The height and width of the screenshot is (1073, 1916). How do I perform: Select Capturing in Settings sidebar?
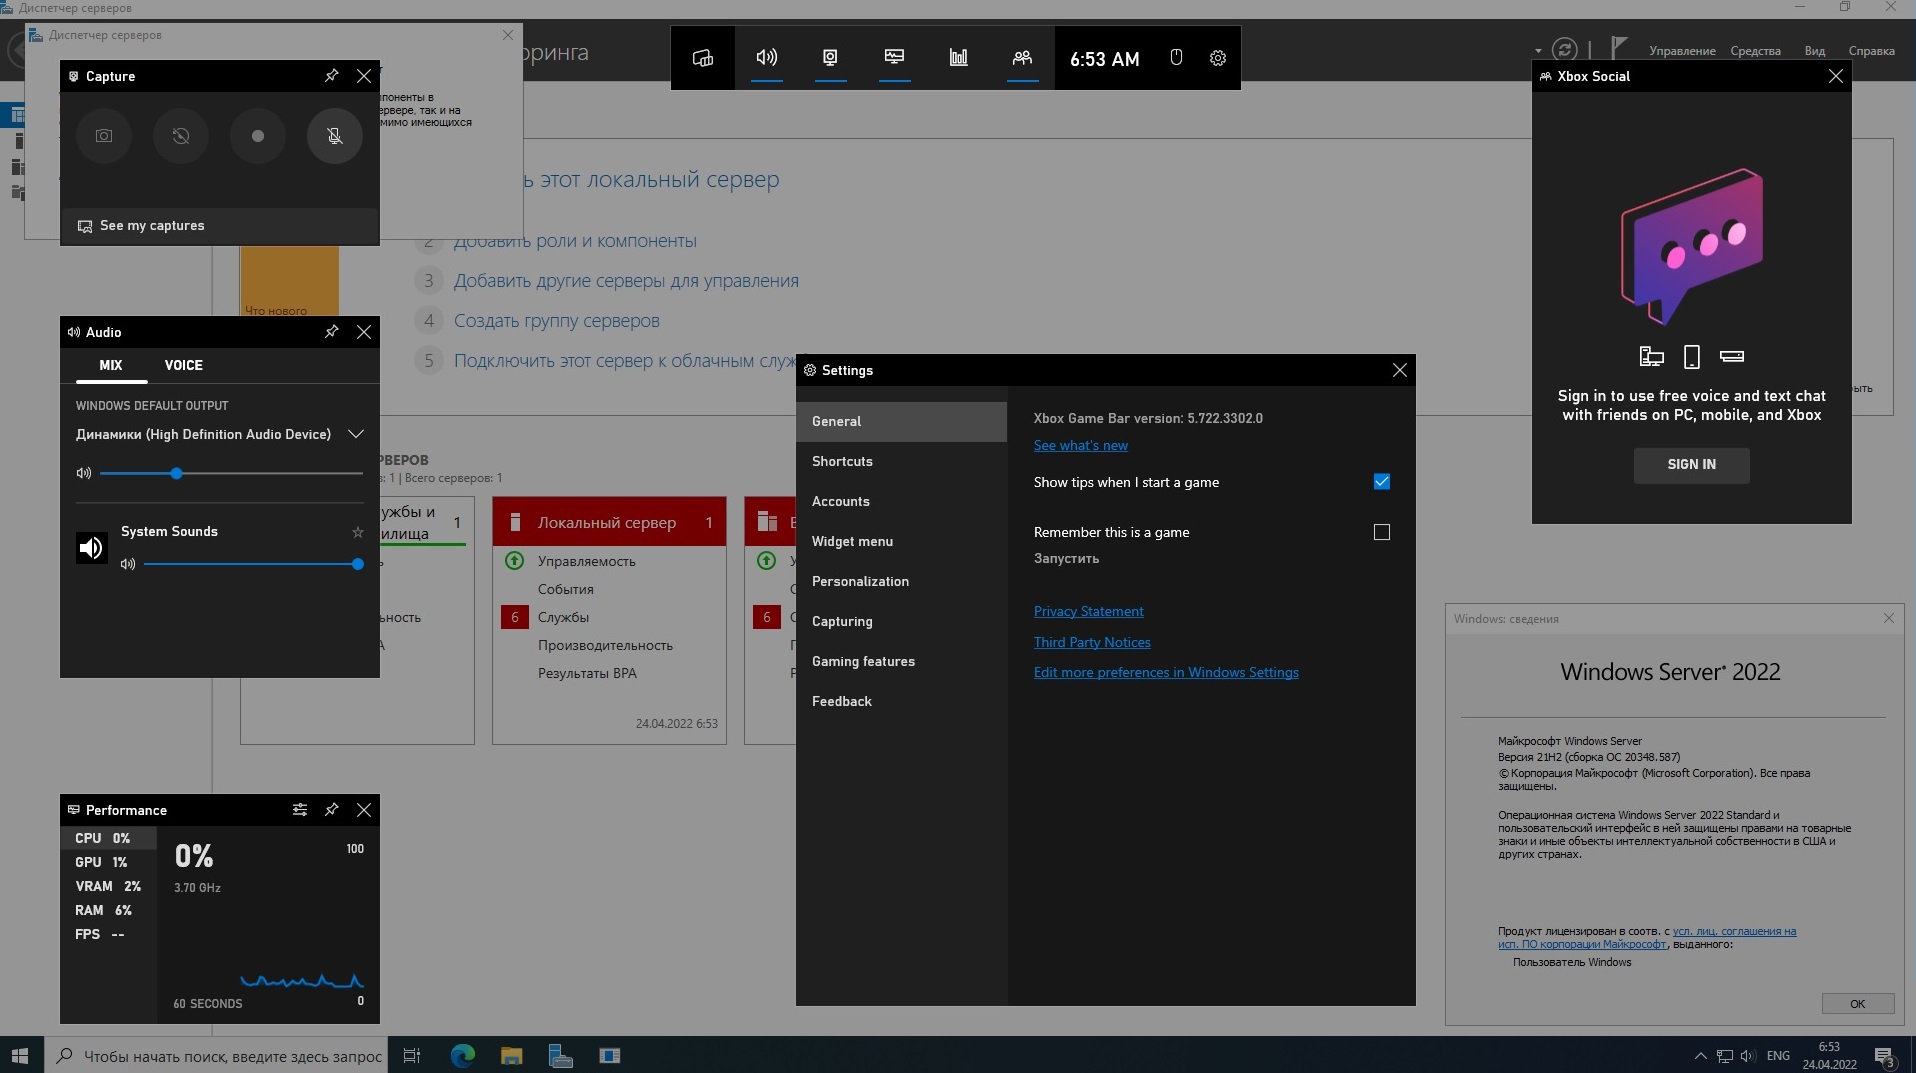pyautogui.click(x=842, y=621)
